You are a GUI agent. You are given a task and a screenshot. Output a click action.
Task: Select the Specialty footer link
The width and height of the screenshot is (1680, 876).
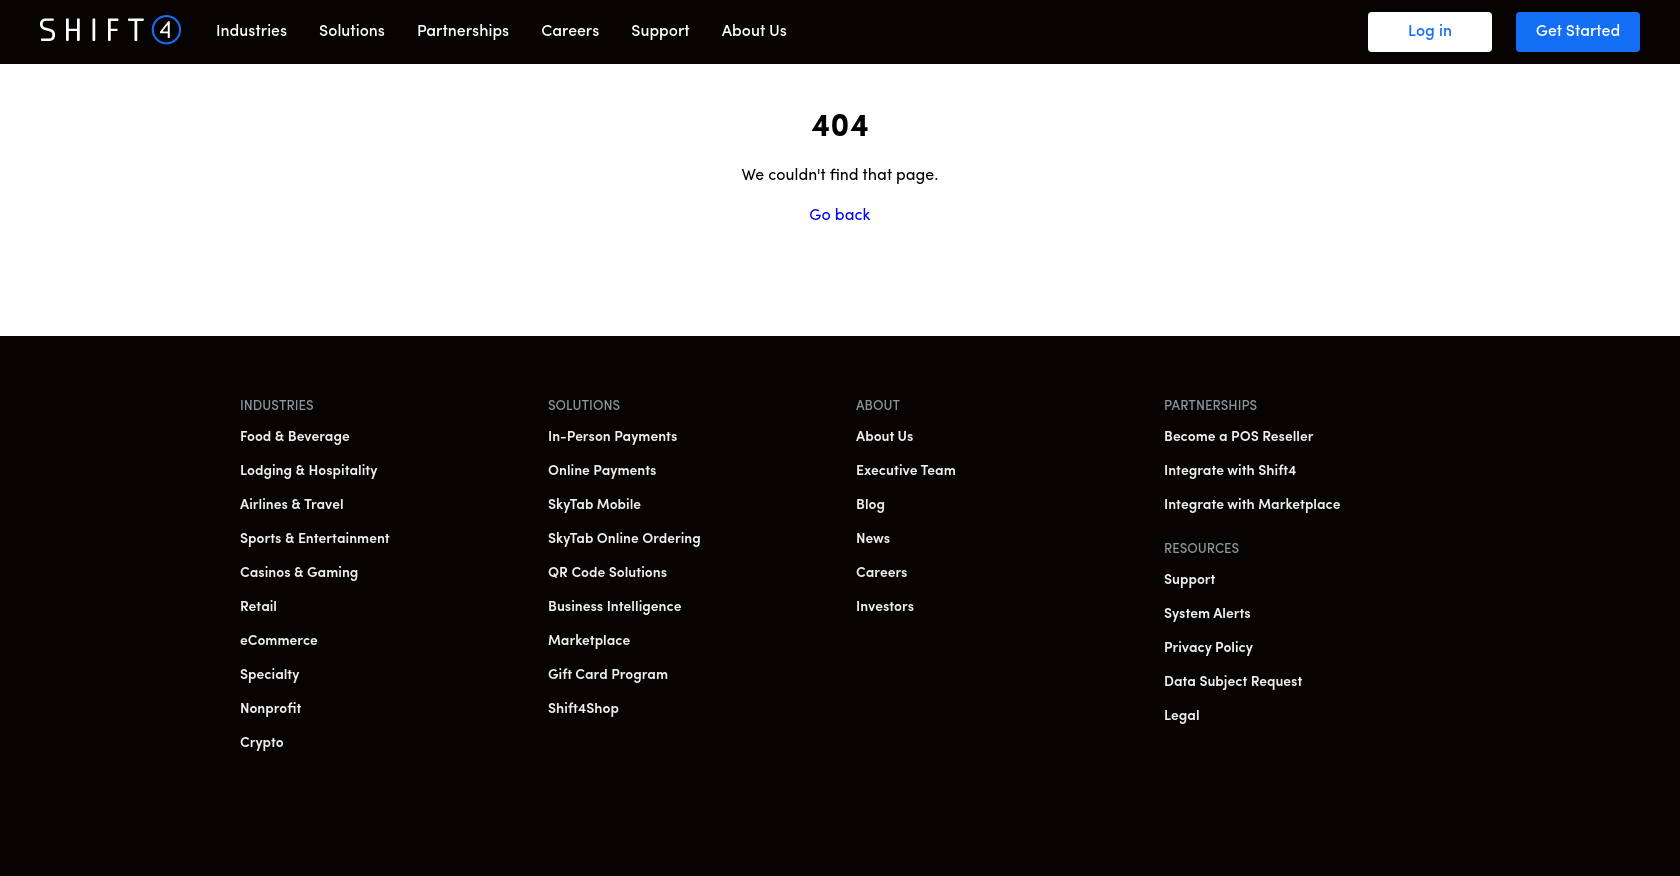coord(270,675)
